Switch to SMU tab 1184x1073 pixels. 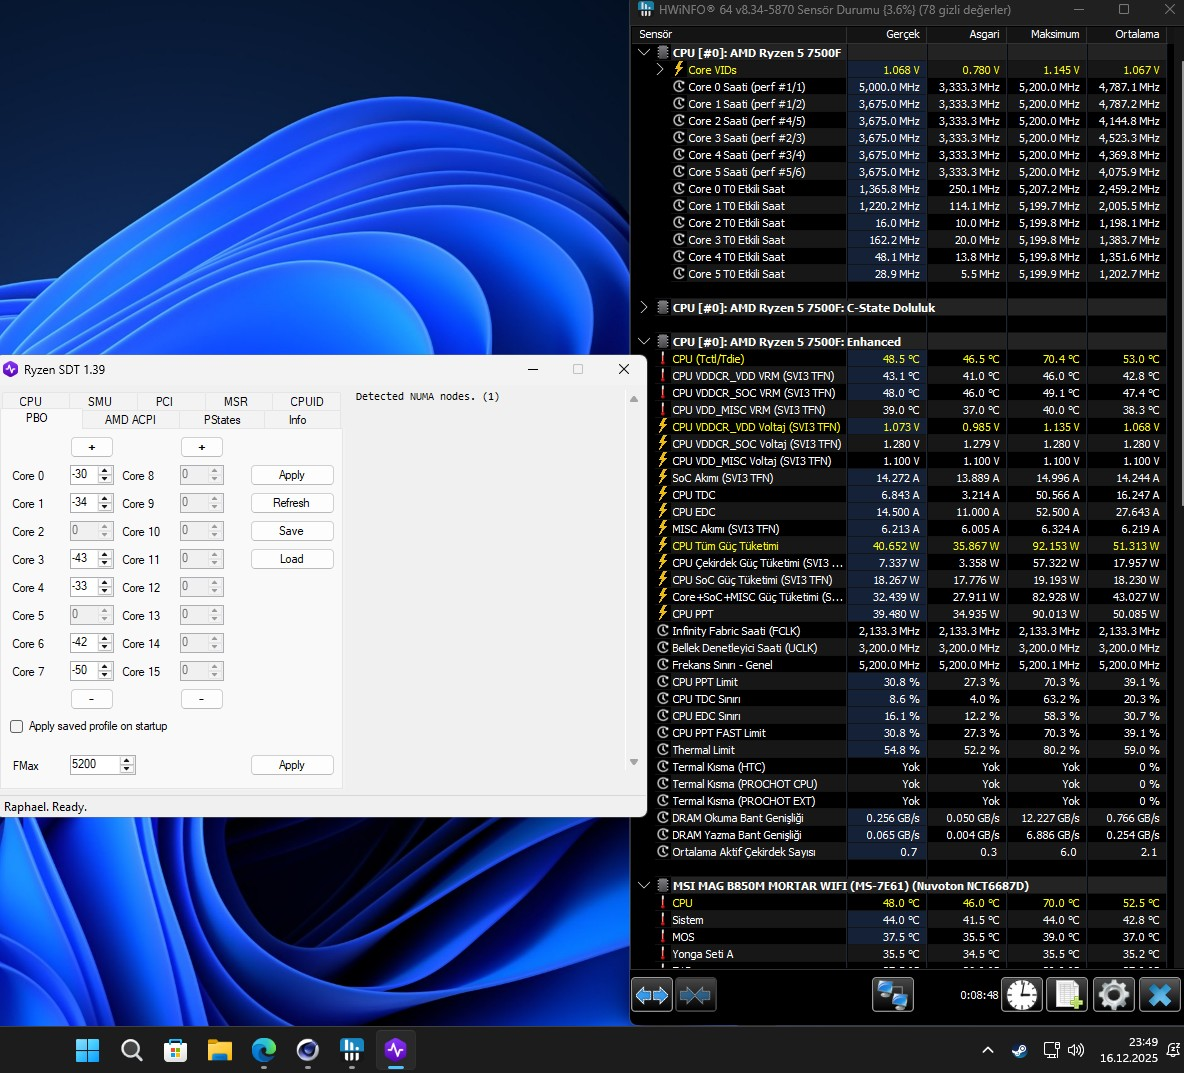[x=99, y=401]
